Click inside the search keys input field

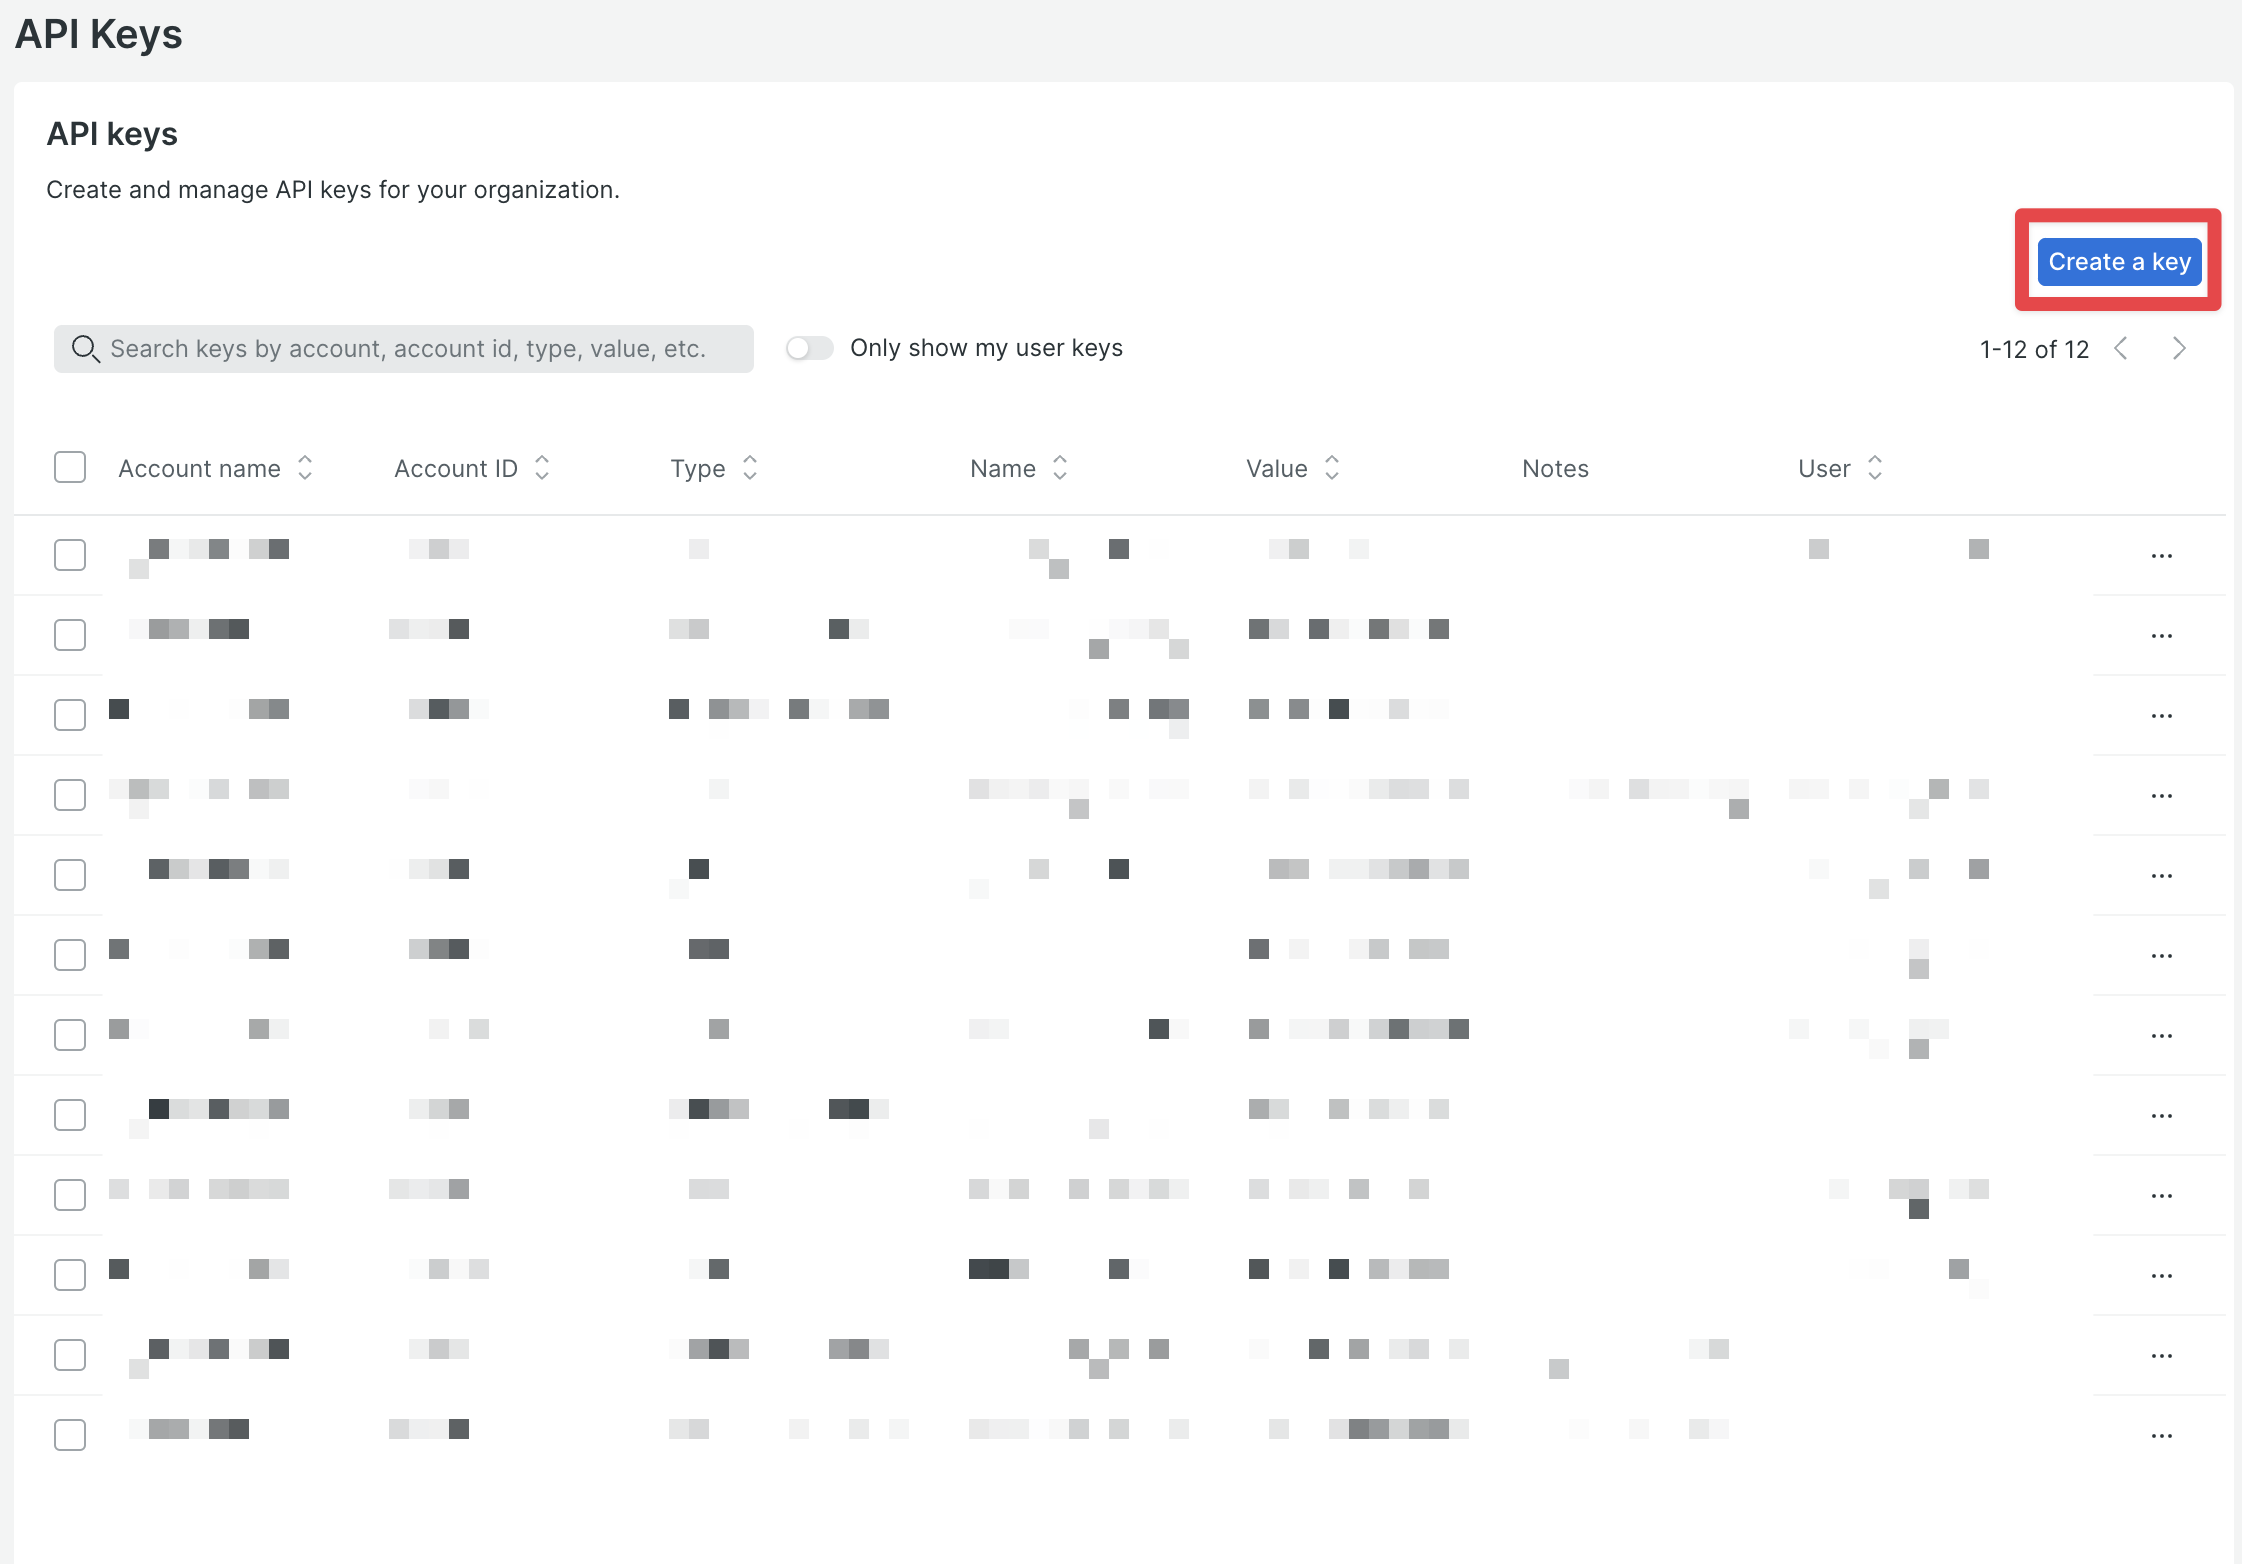[400, 348]
